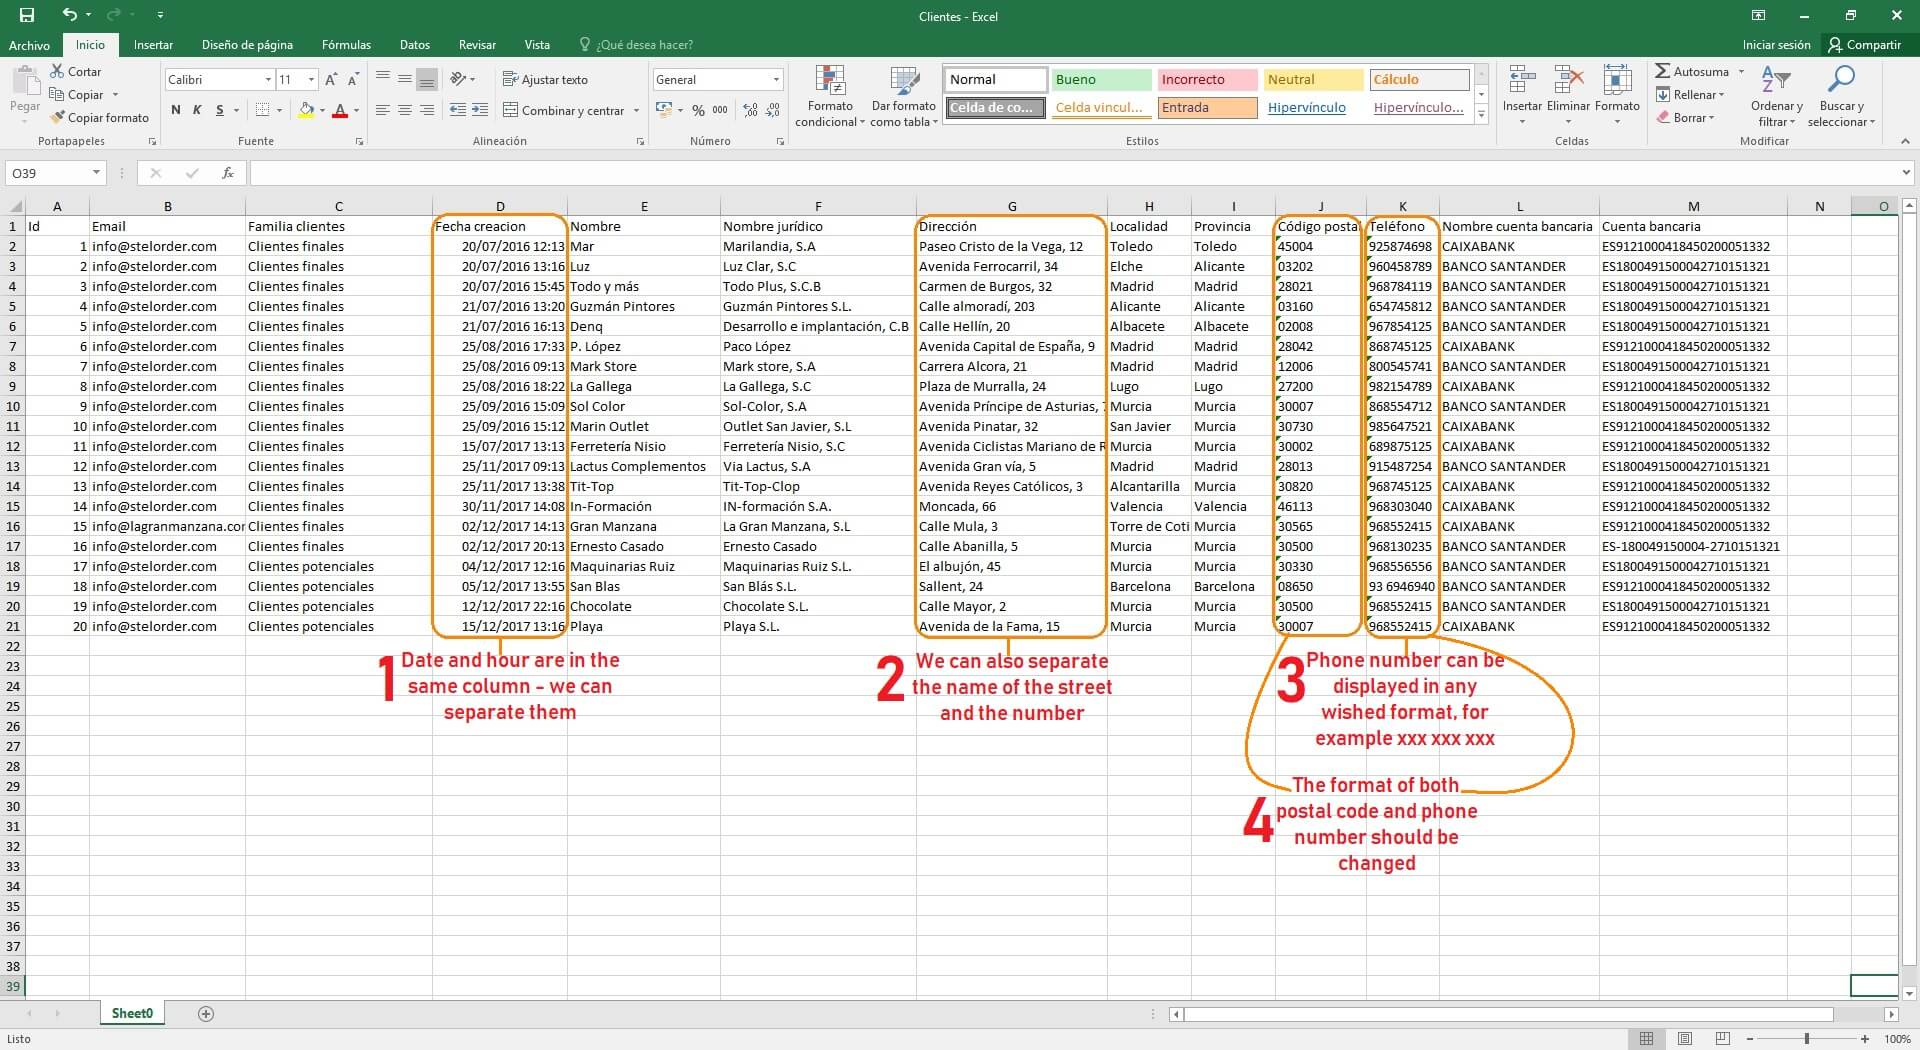Open Rellenar fill dropdown
The width and height of the screenshot is (1920, 1050).
click(1691, 95)
